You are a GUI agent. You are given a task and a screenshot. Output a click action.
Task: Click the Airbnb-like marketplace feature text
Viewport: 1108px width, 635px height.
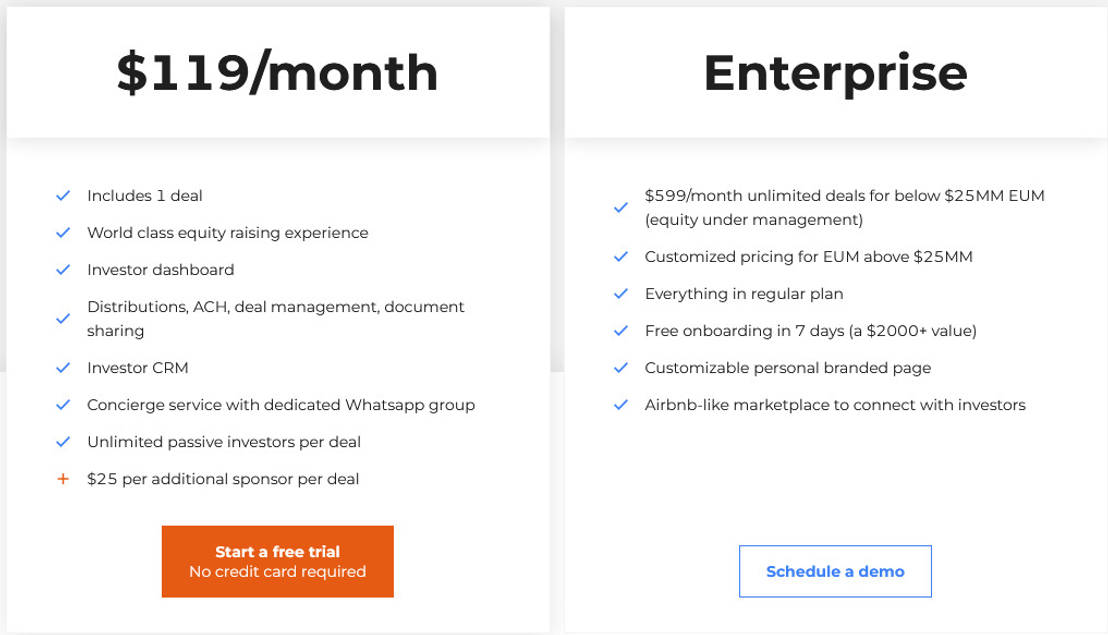pos(835,405)
